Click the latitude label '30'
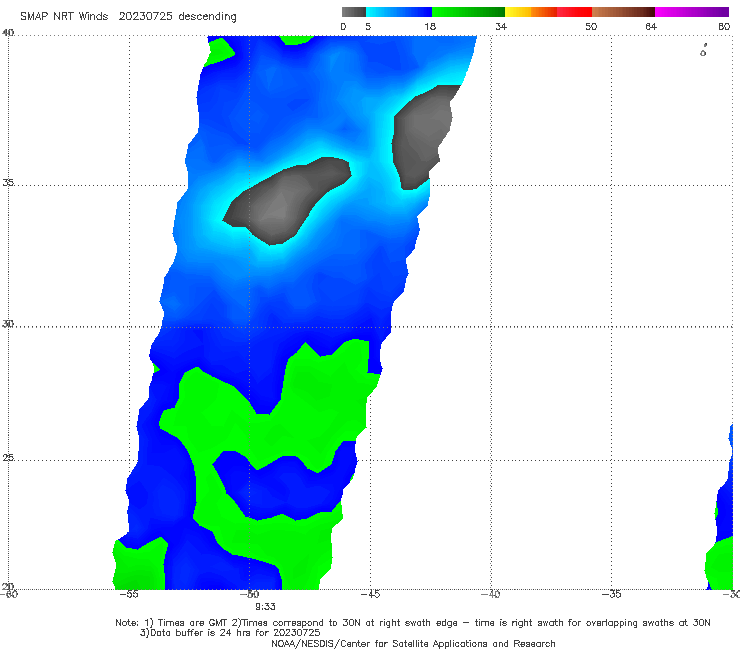The width and height of the screenshot is (740, 650). [x=8, y=323]
